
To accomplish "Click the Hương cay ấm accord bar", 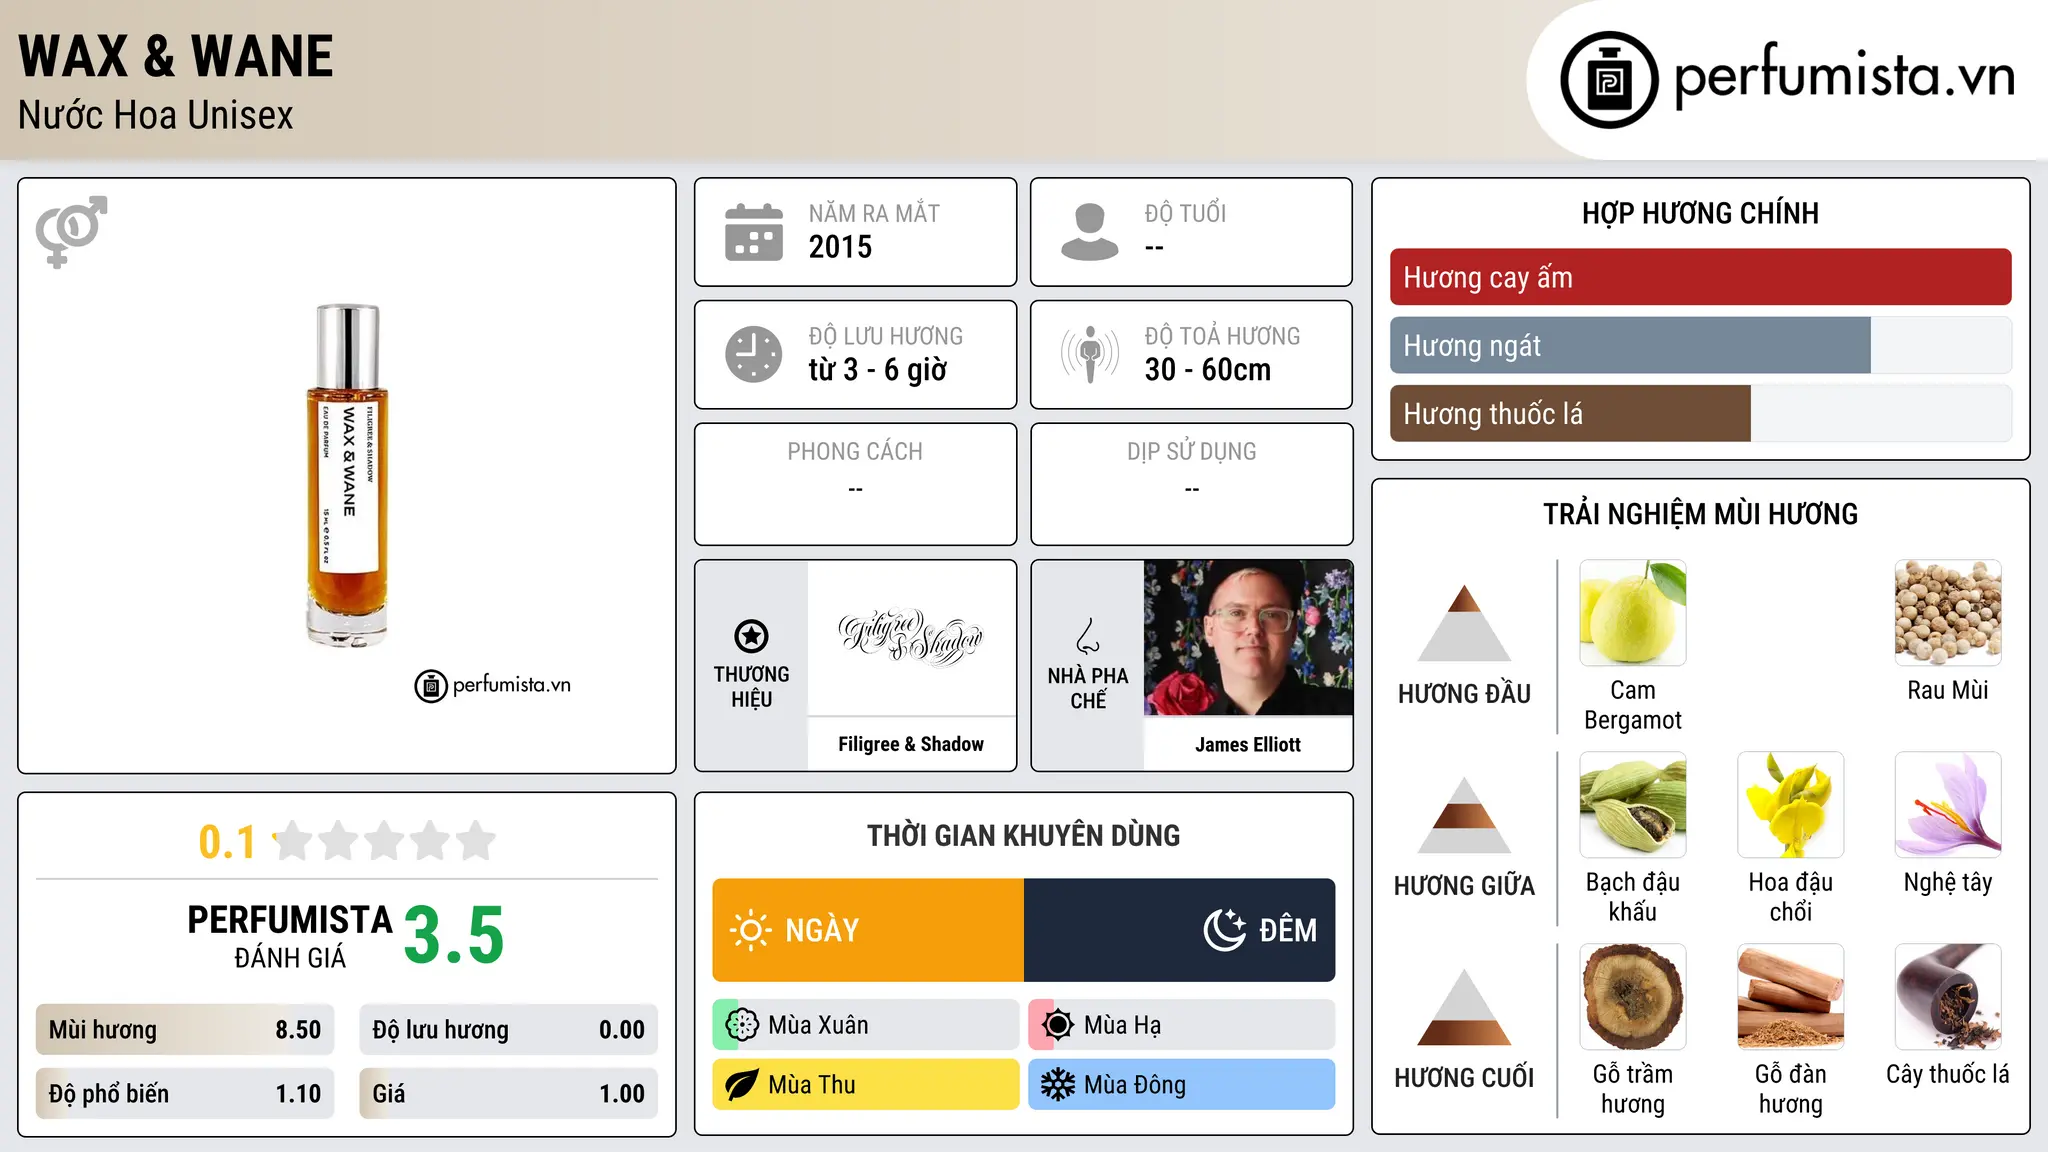I will [x=1700, y=277].
